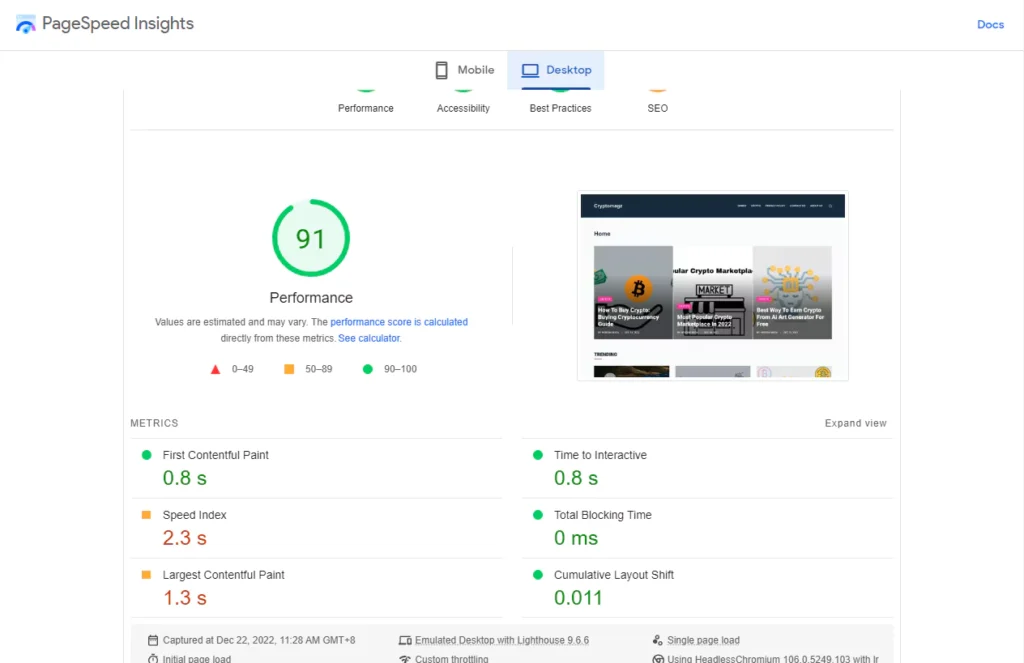Viewport: 1024px width, 663px height.
Task: Click the 91 performance score gauge
Action: tap(311, 238)
